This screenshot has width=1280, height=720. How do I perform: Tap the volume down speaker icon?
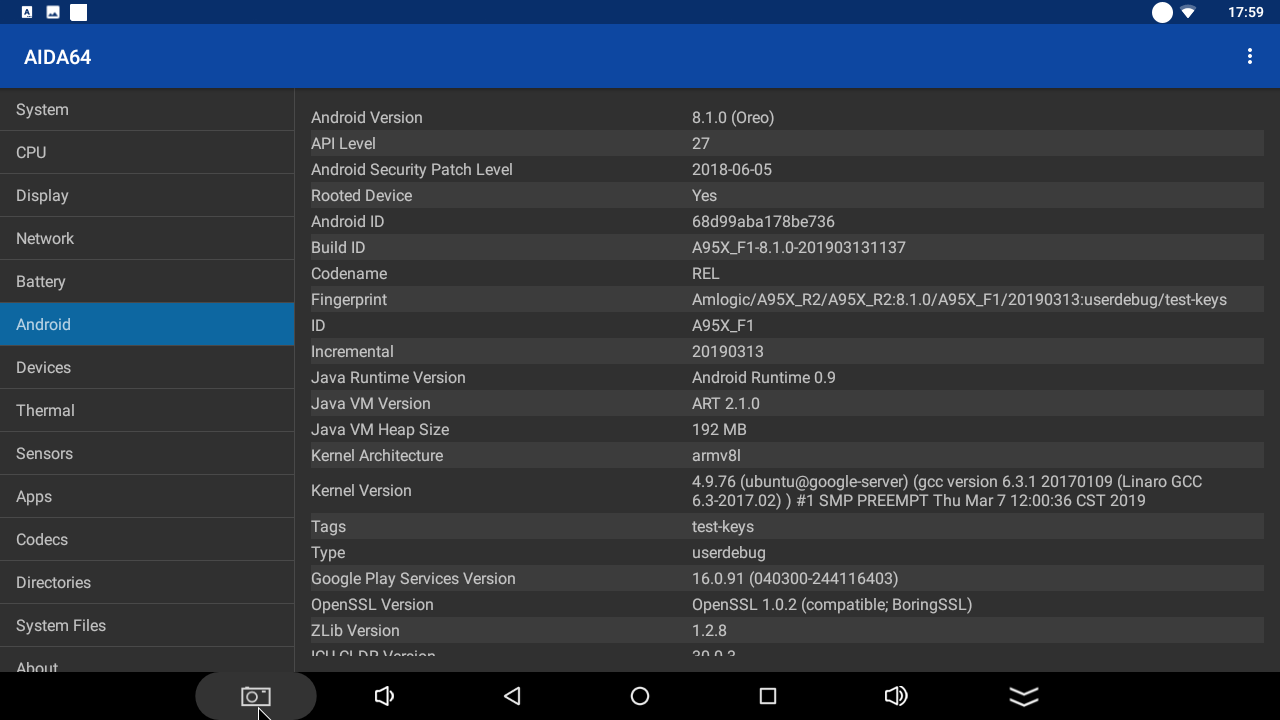(x=384, y=696)
